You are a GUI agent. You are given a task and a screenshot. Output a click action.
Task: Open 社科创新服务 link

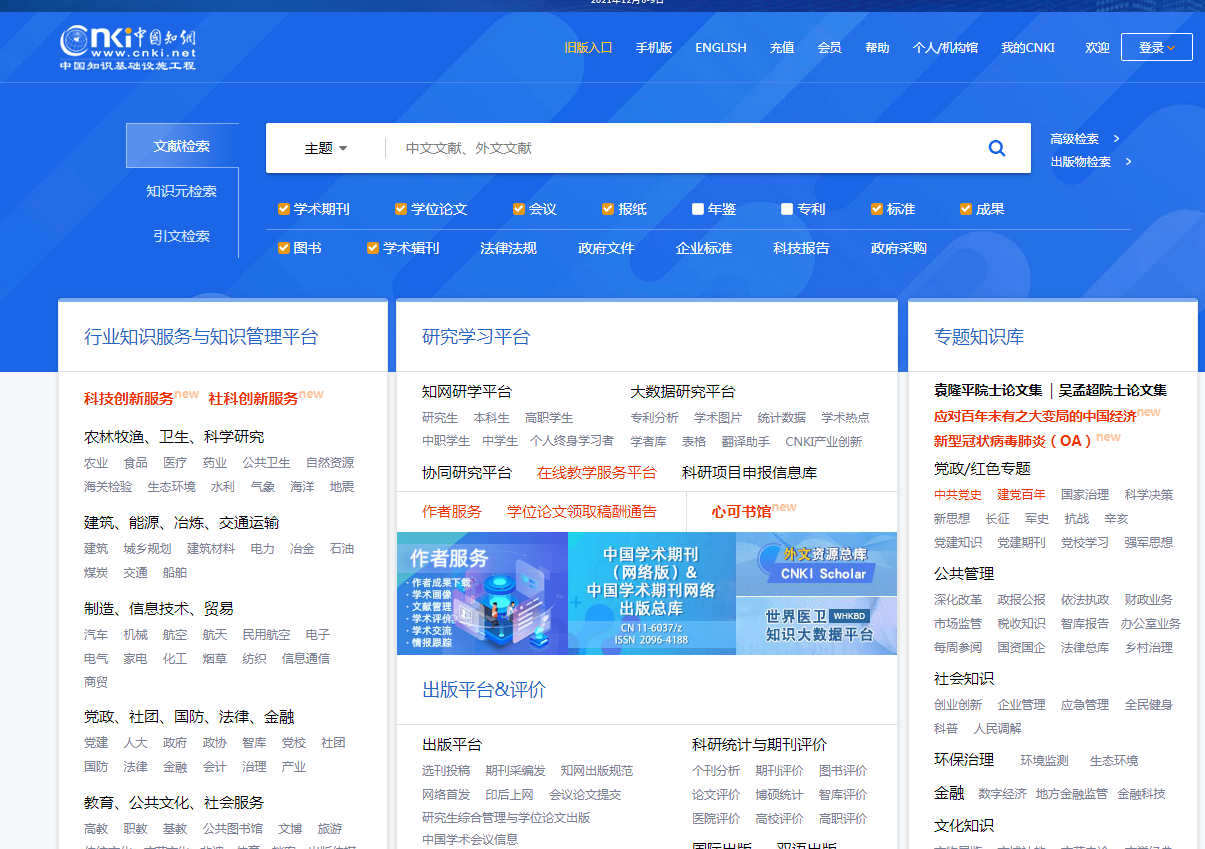click(253, 398)
